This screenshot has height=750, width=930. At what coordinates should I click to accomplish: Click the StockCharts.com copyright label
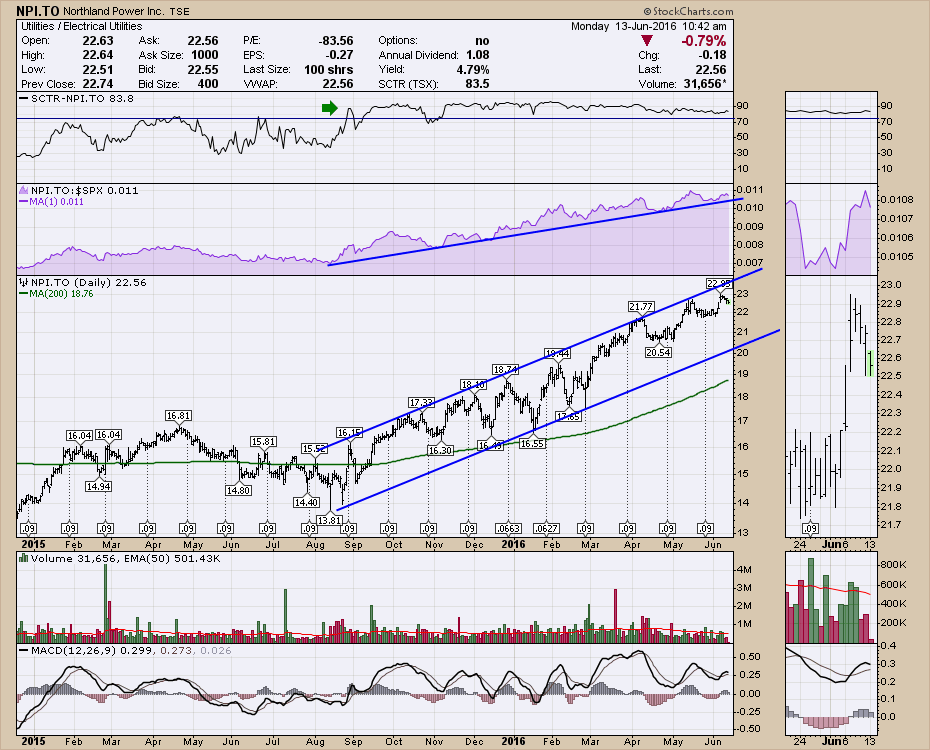[688, 11]
